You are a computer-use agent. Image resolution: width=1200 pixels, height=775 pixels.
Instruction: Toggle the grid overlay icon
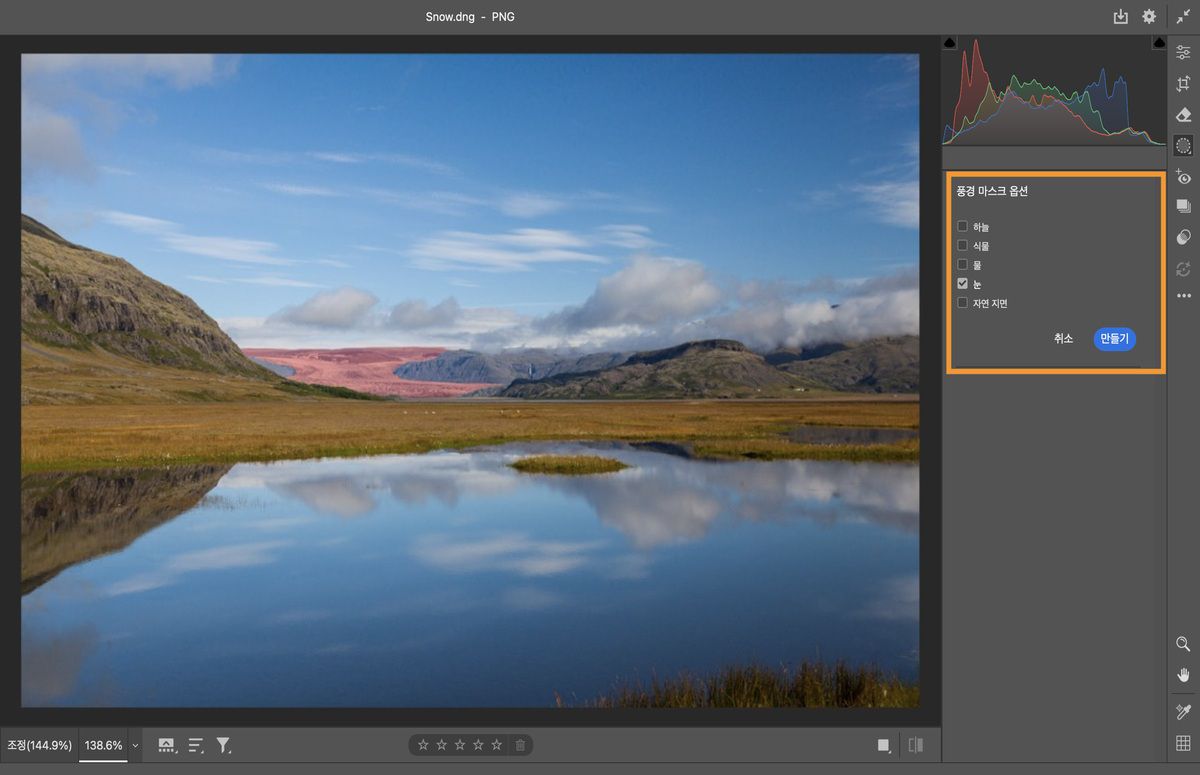(x=1183, y=743)
